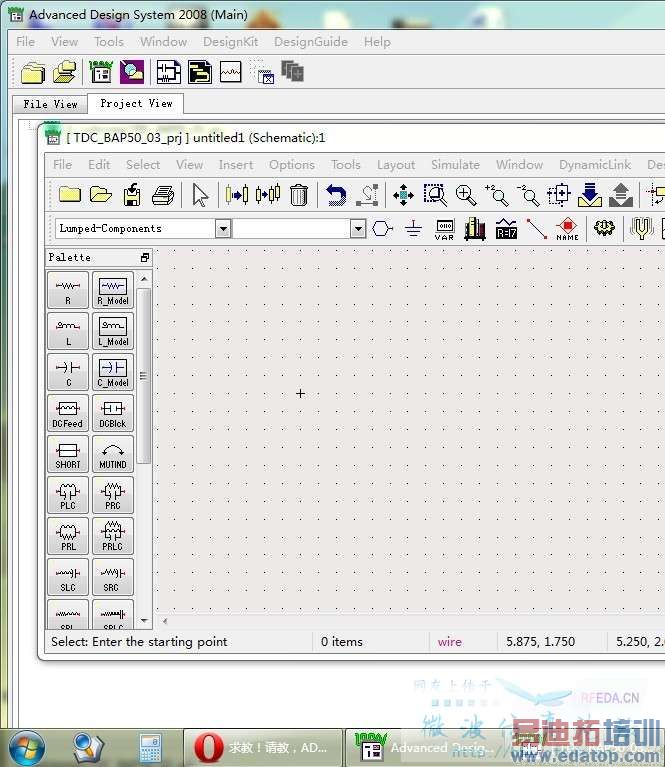Place capacitor C component
The image size is (665, 767).
tap(68, 373)
